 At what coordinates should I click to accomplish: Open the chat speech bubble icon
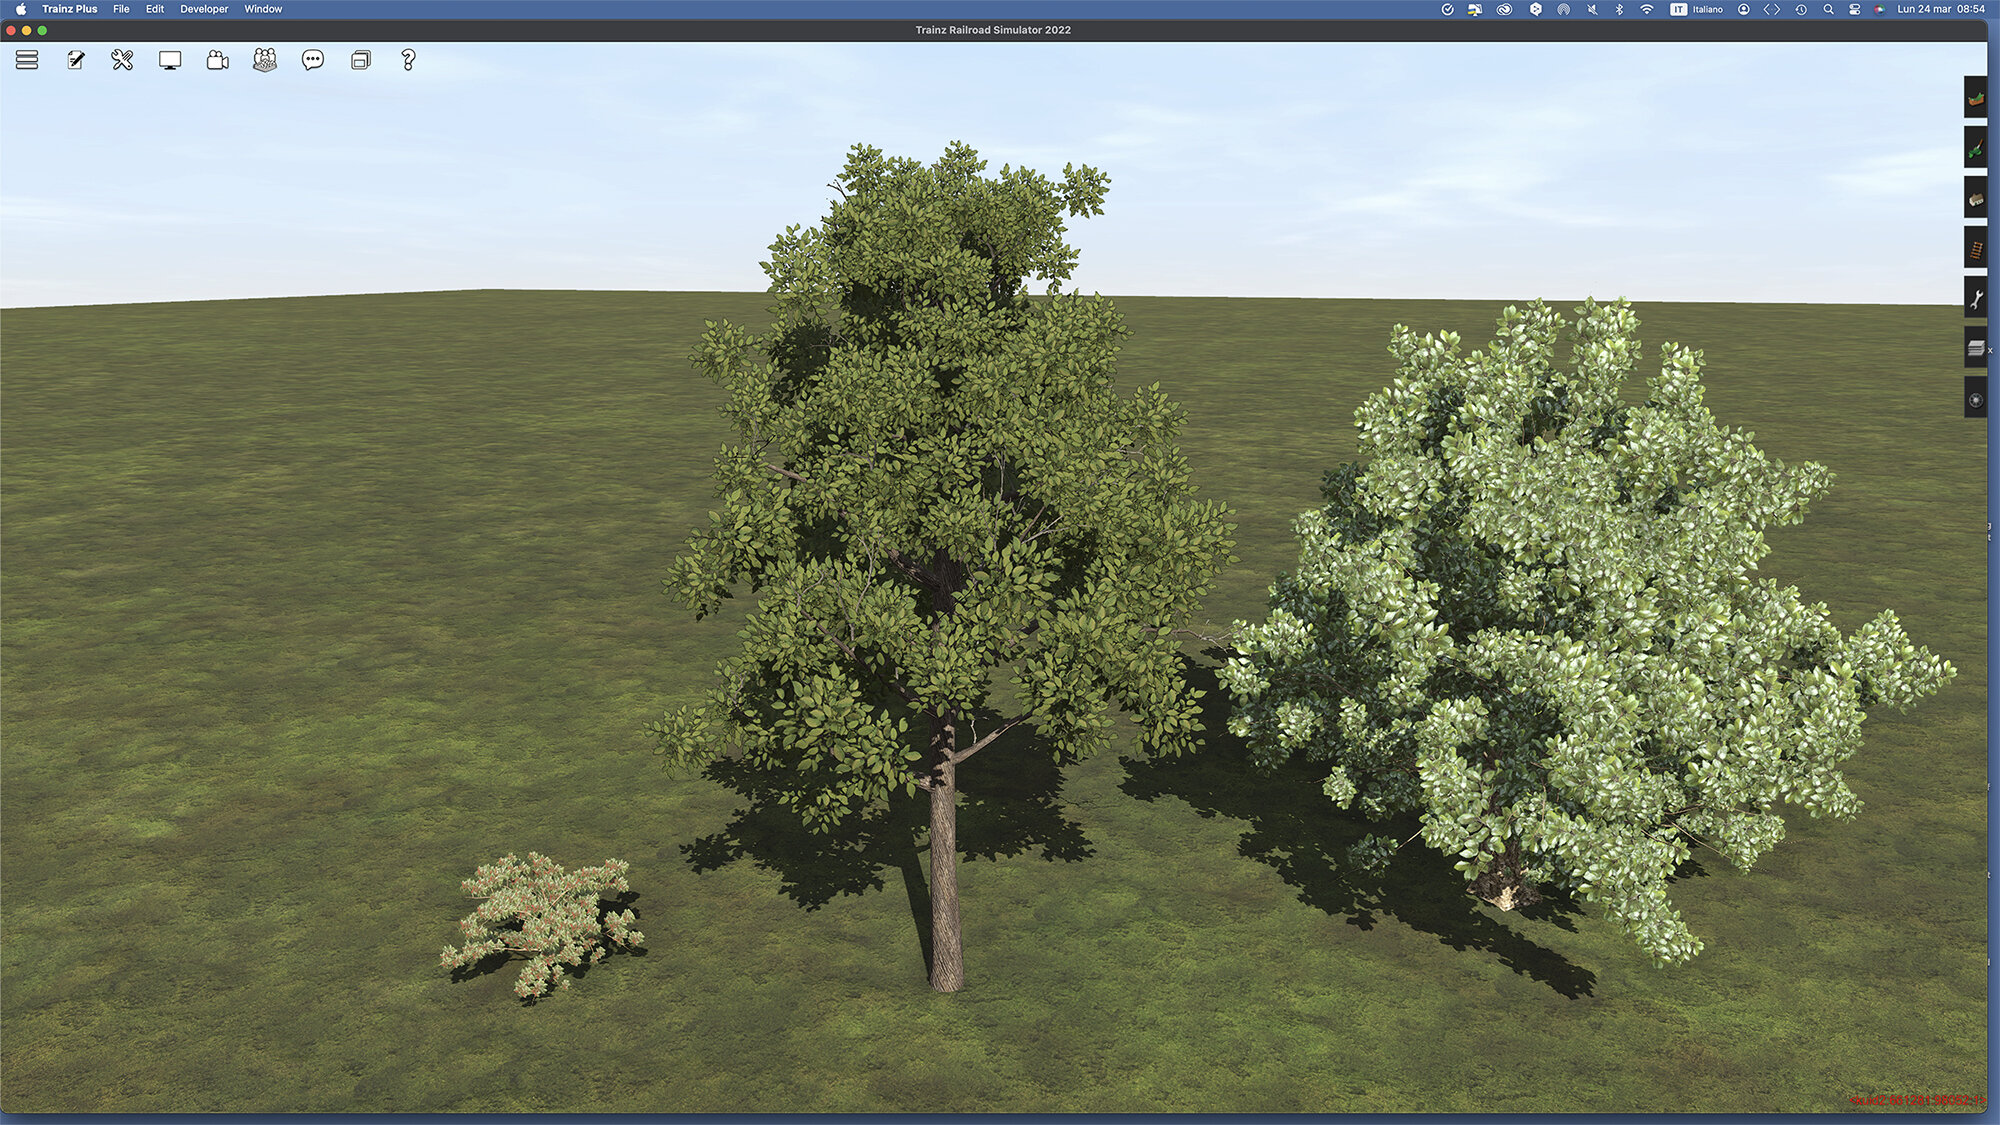pyautogui.click(x=313, y=60)
